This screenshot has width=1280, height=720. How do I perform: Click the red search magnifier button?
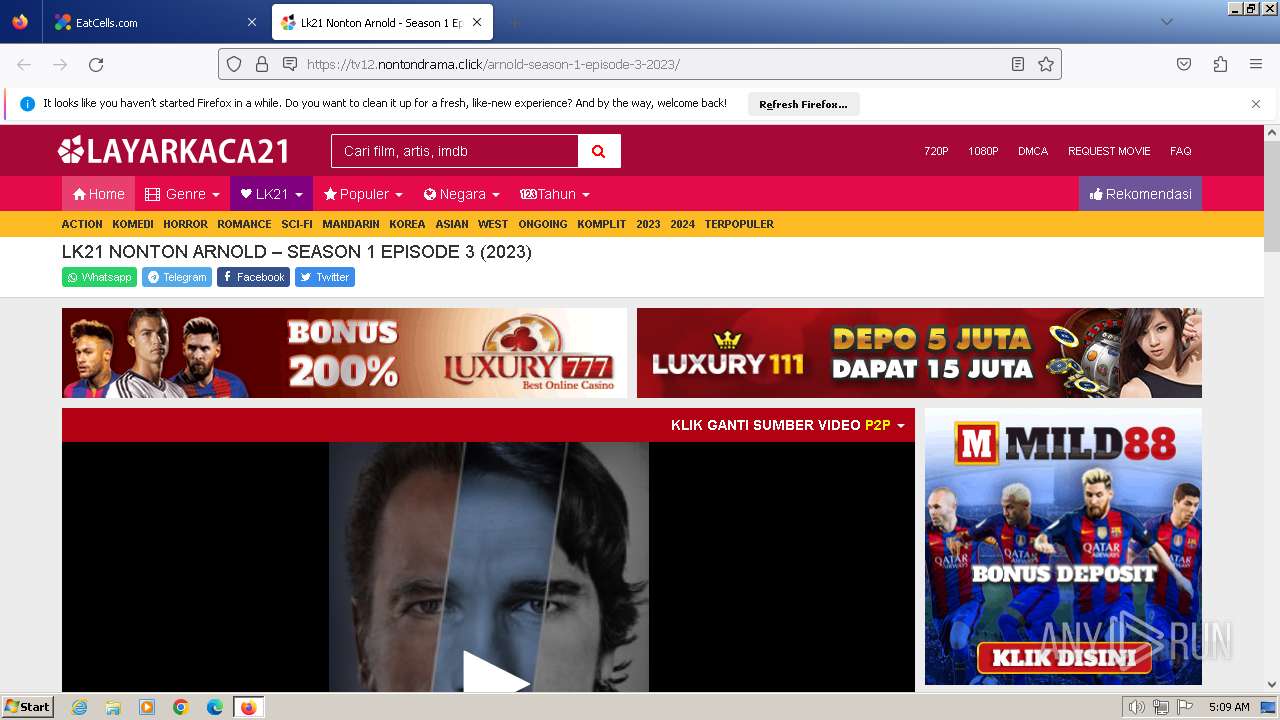click(x=599, y=151)
